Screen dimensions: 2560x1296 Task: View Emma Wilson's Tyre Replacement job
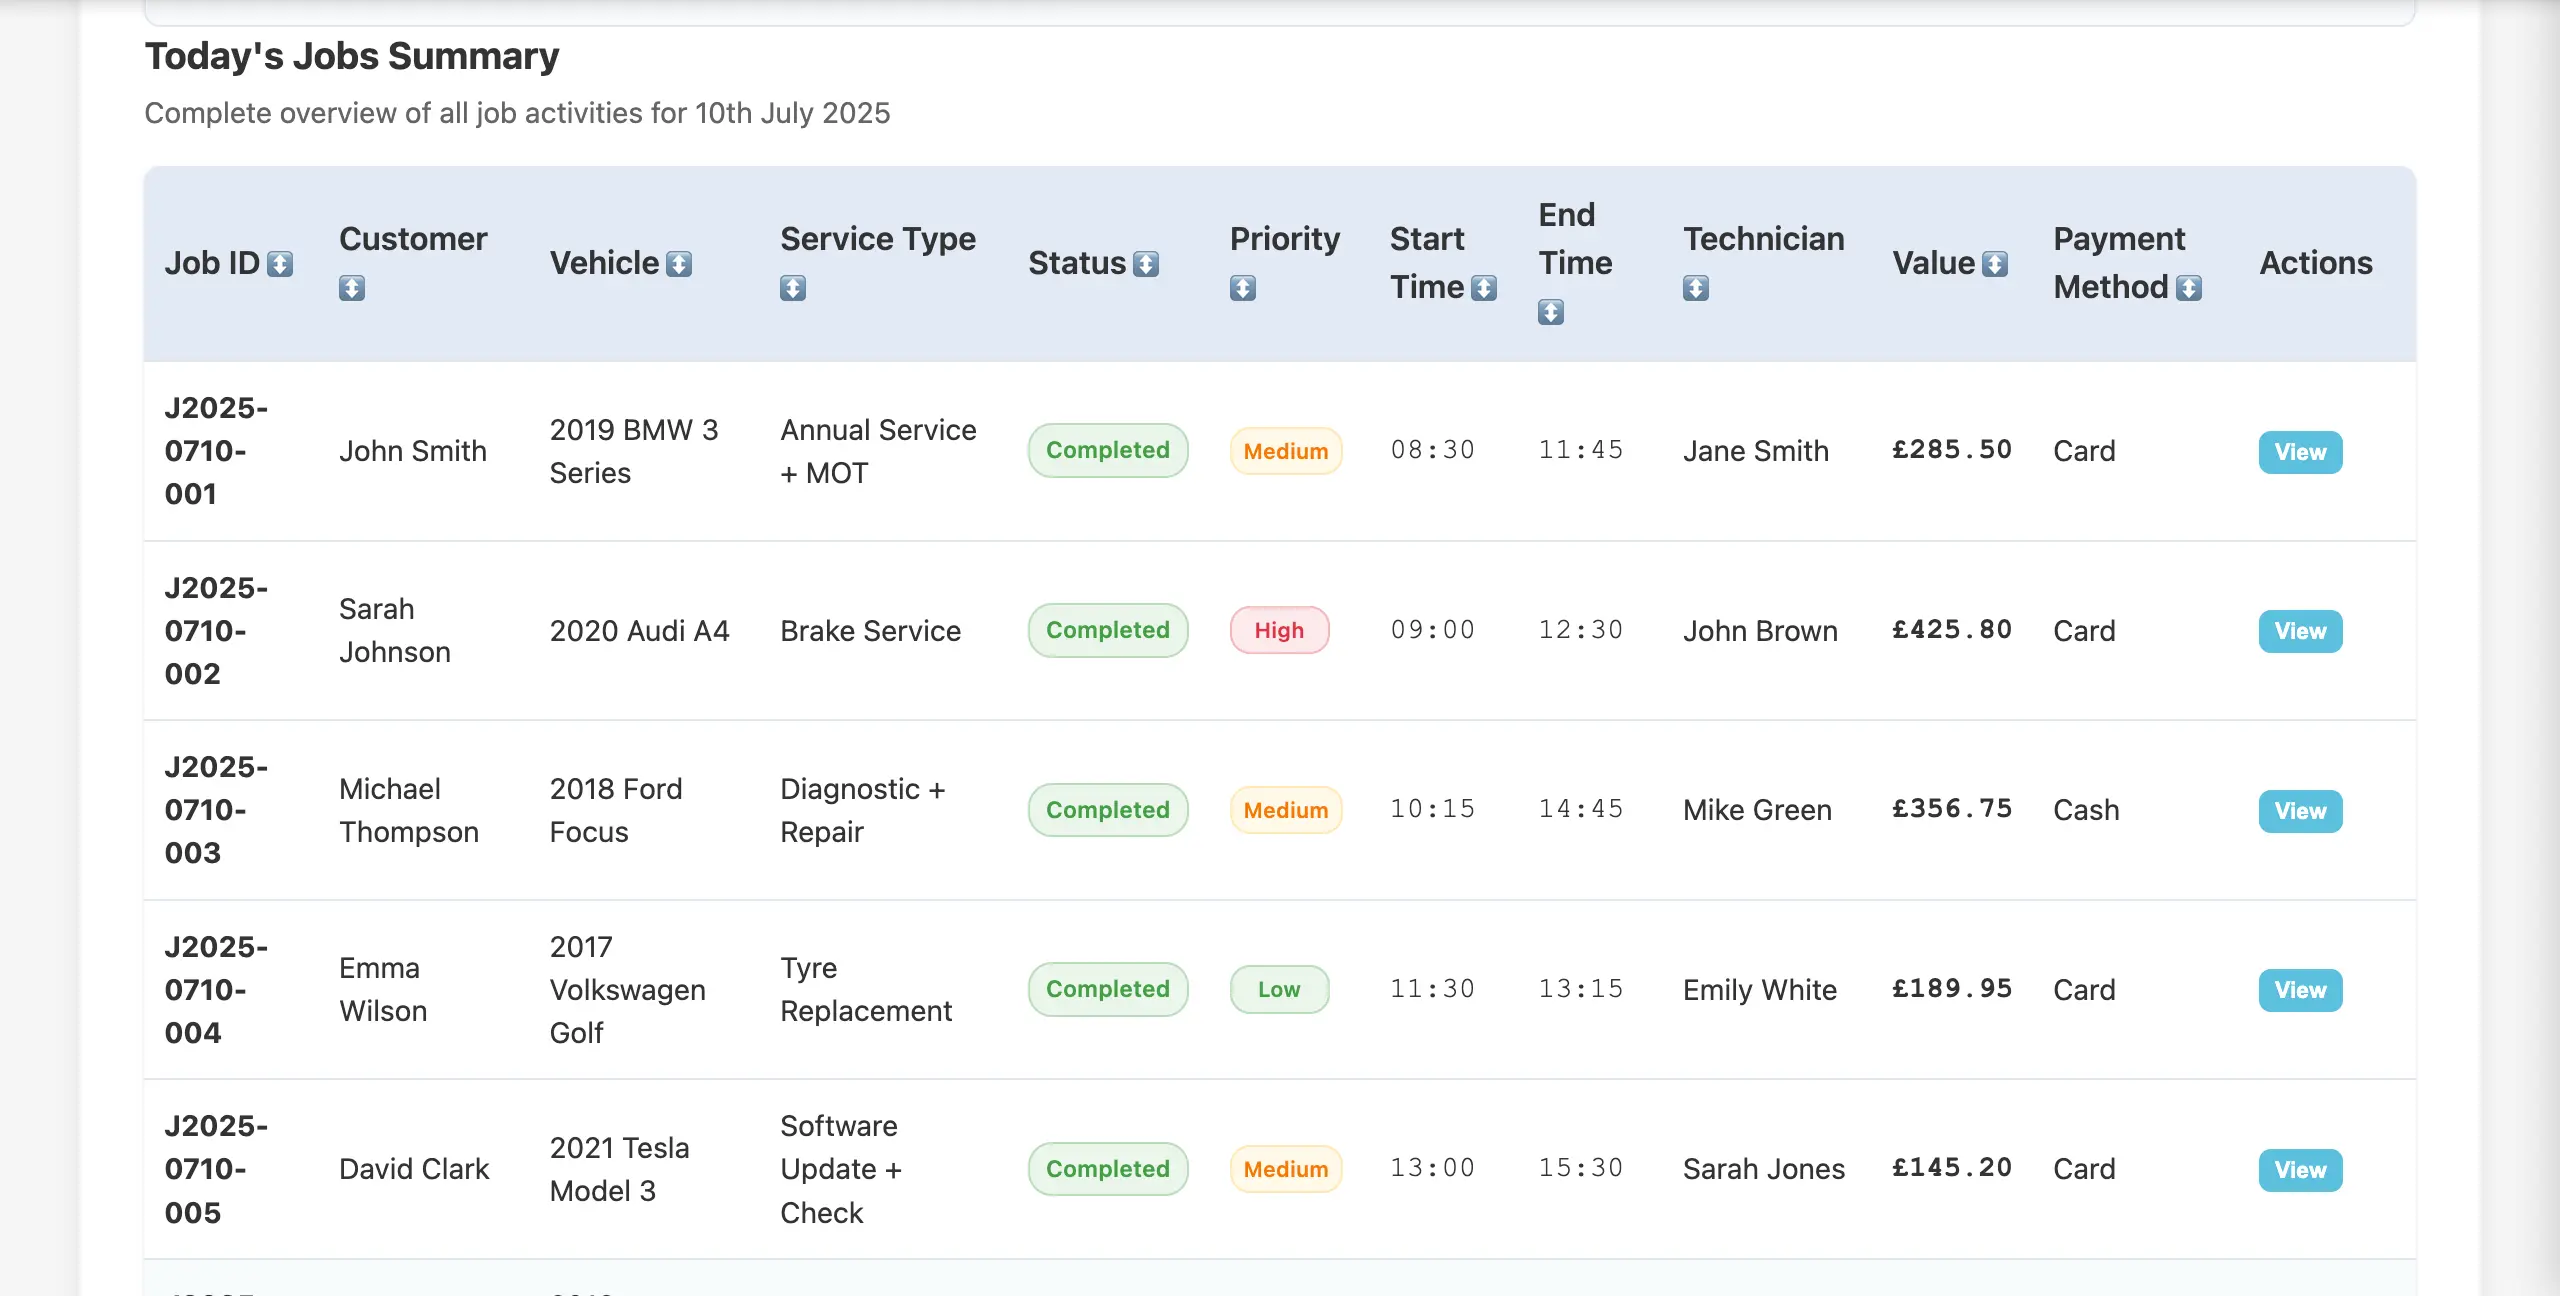(x=2300, y=990)
